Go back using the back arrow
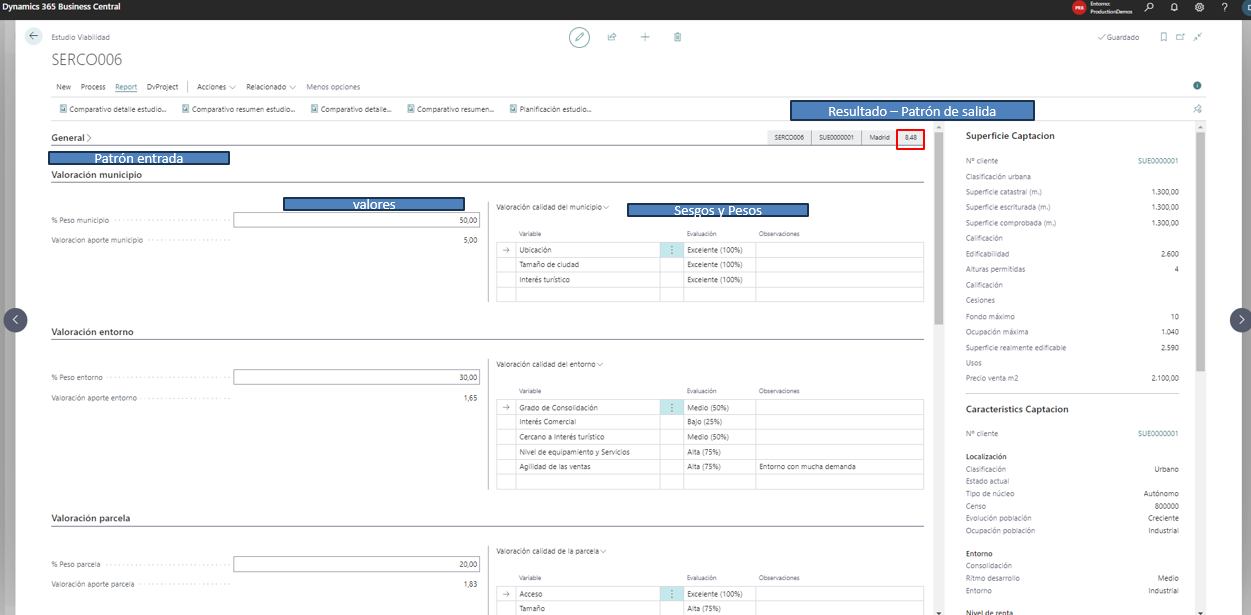1251x615 pixels. click(34, 36)
